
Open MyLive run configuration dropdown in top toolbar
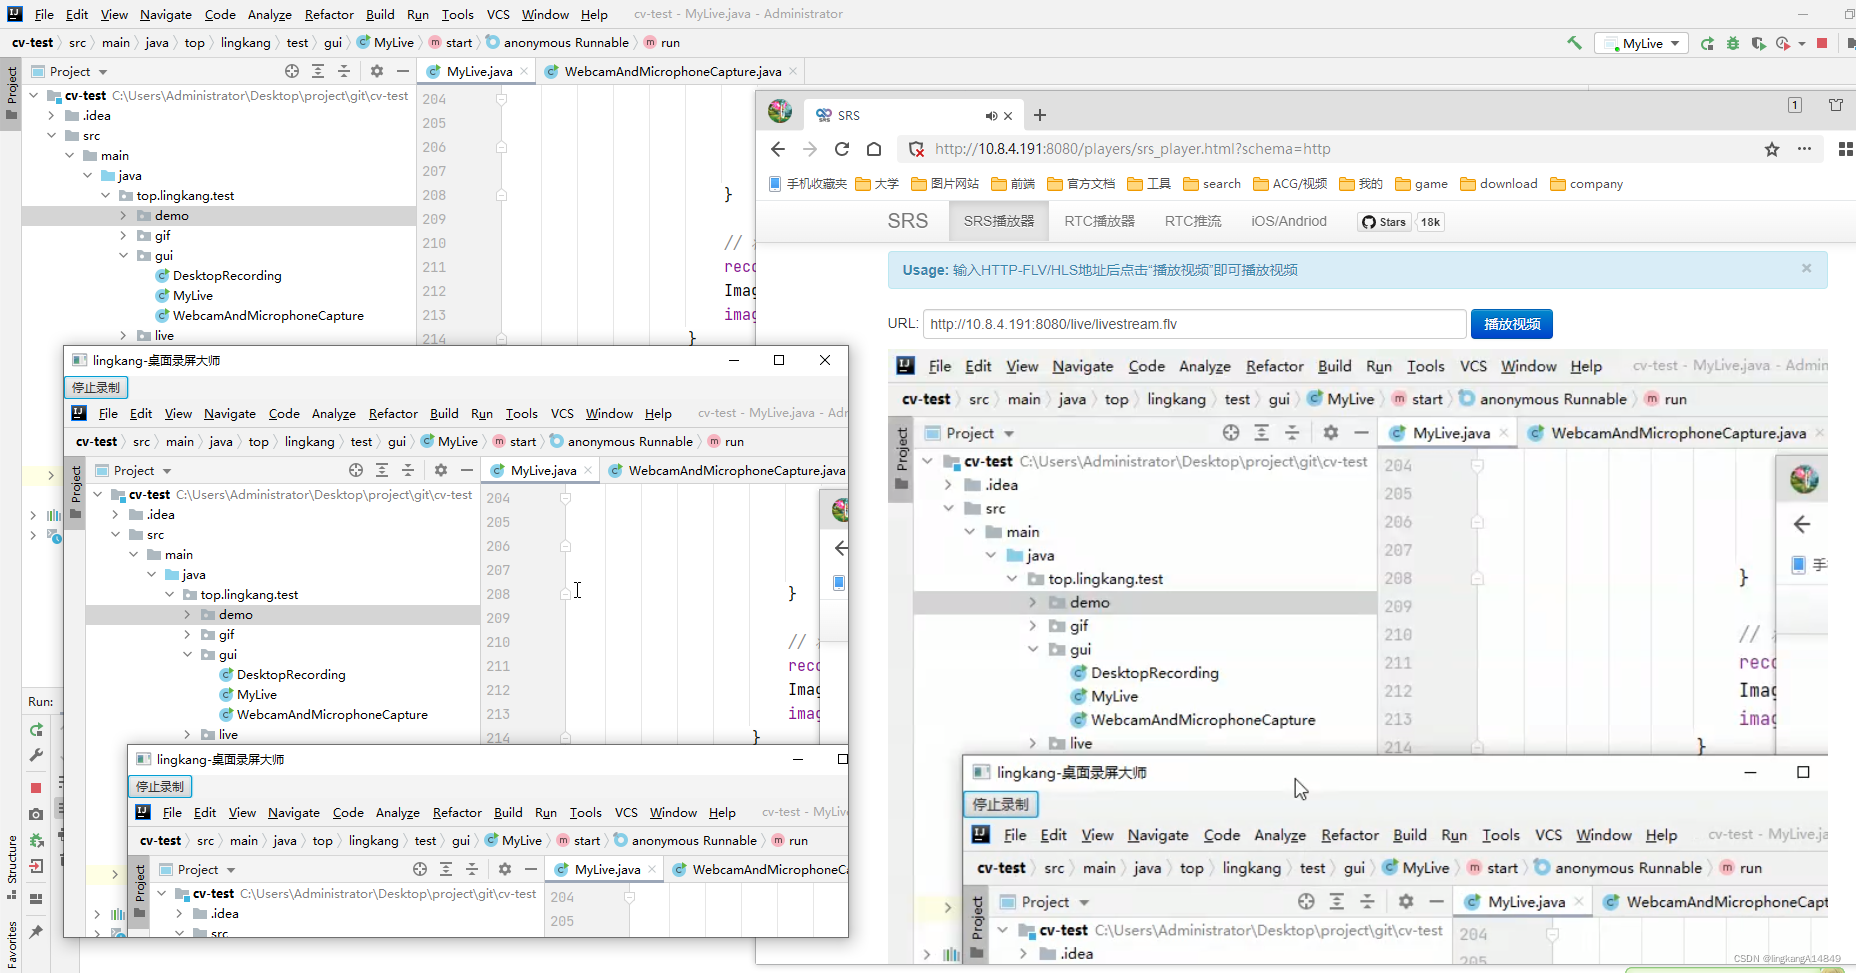(x=1642, y=43)
